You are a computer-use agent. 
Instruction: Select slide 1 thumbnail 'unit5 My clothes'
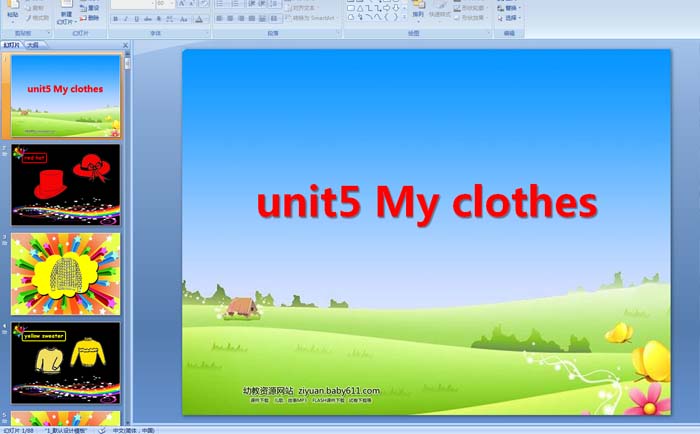point(66,96)
